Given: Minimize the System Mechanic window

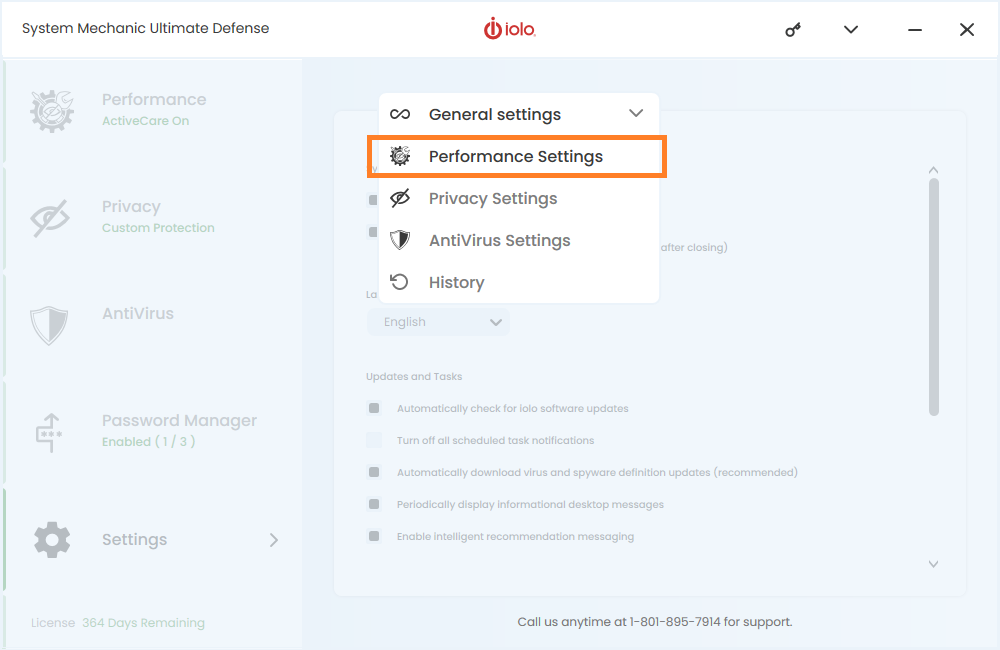Looking at the screenshot, I should (915, 30).
